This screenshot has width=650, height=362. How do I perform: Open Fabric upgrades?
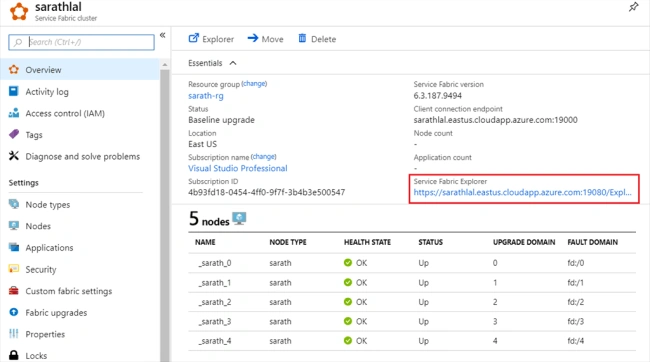coord(56,313)
